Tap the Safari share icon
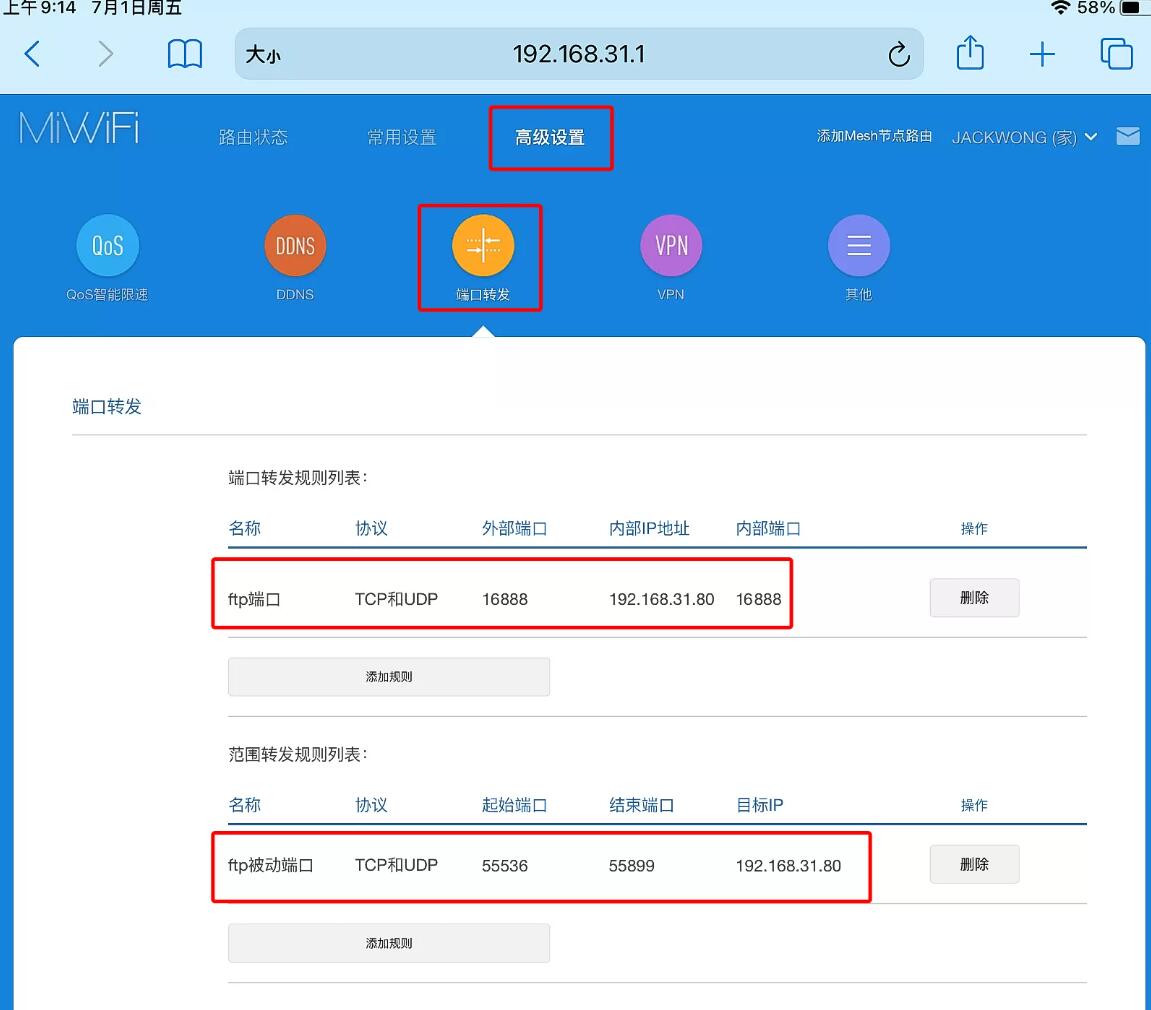The width and height of the screenshot is (1151, 1010). pos(970,54)
